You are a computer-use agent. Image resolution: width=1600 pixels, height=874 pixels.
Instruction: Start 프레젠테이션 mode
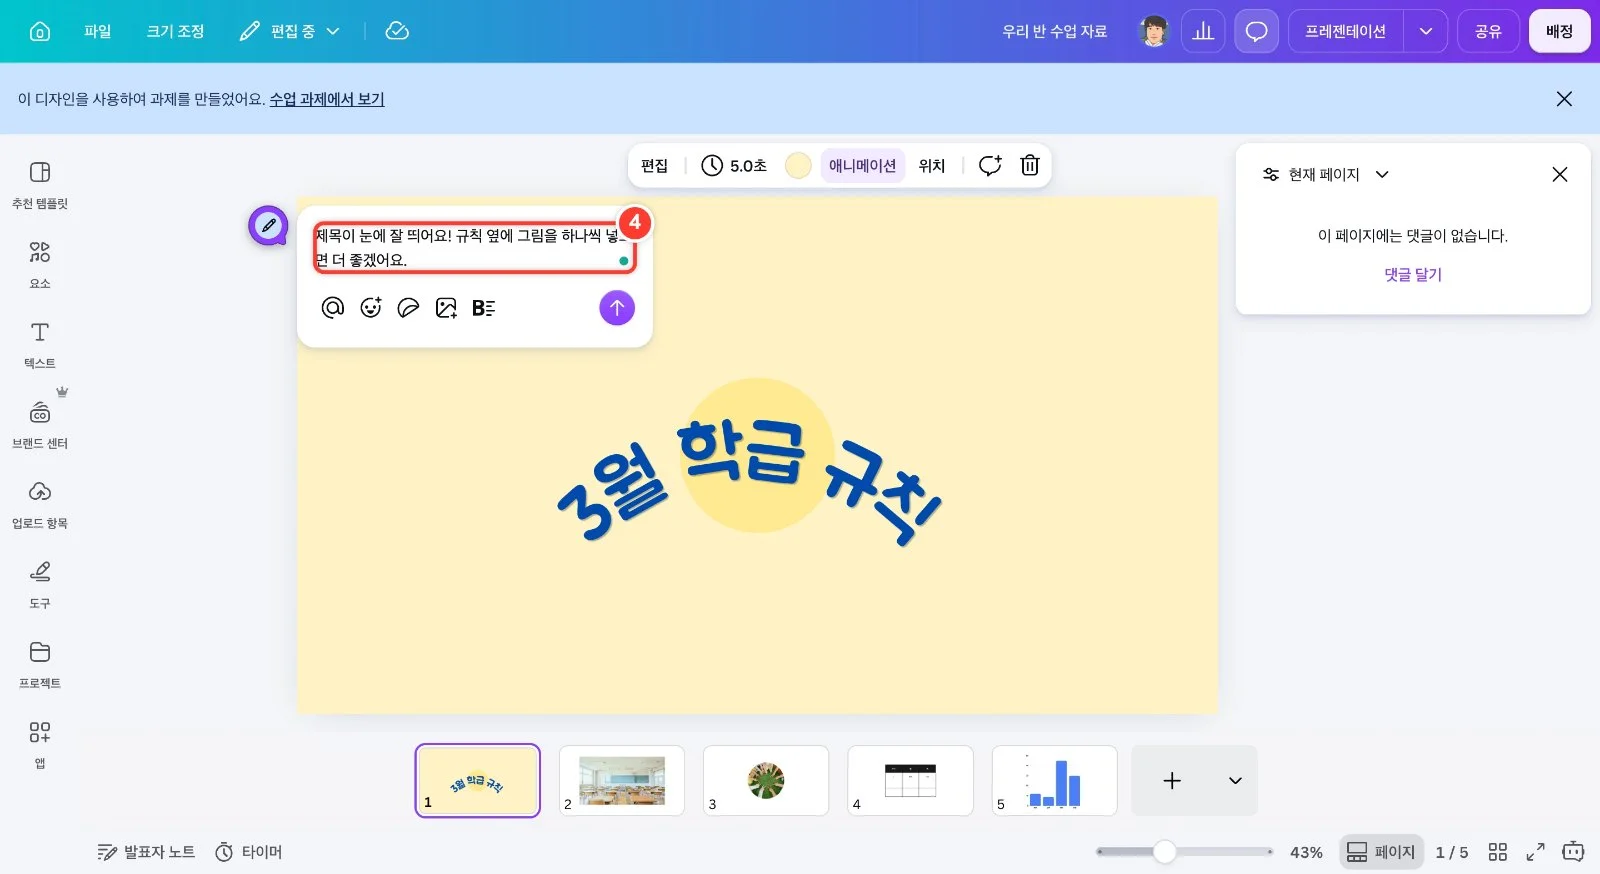[1345, 31]
